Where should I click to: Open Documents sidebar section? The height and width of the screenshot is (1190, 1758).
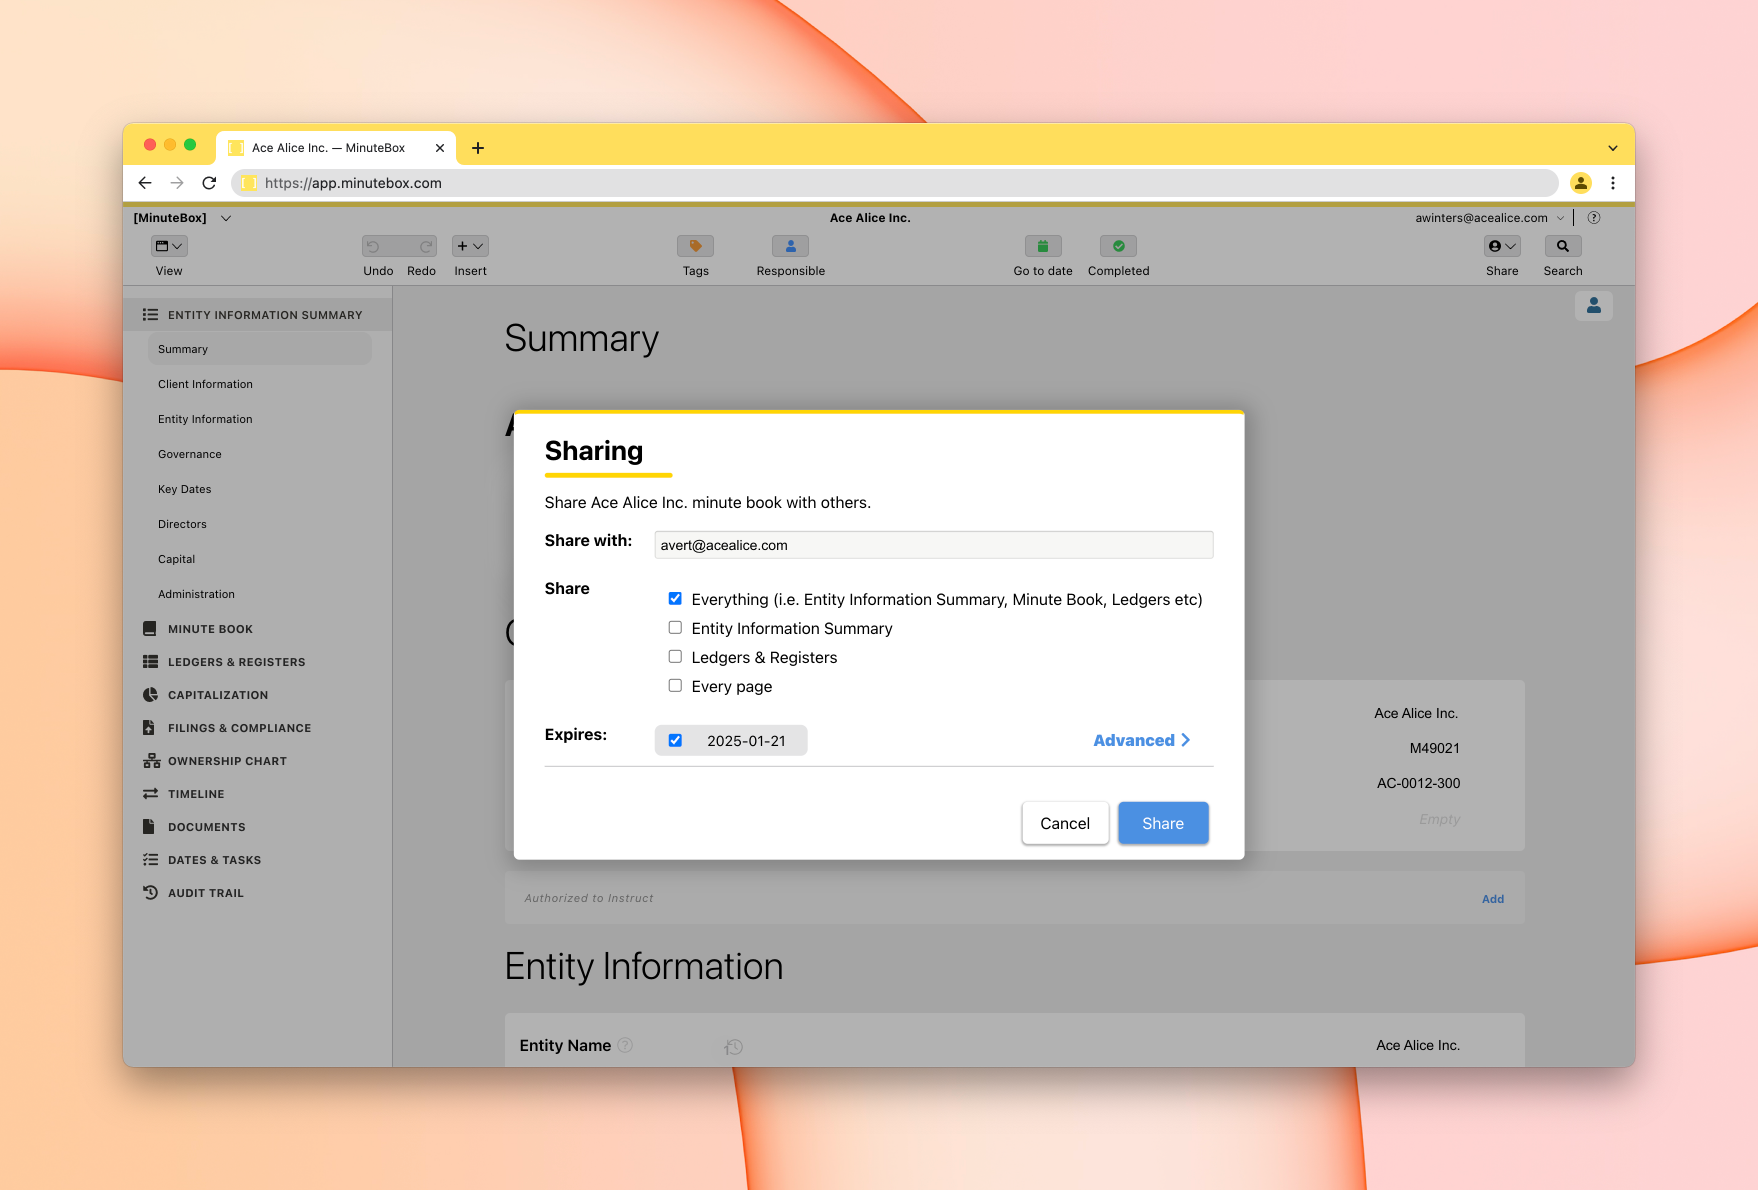(206, 827)
